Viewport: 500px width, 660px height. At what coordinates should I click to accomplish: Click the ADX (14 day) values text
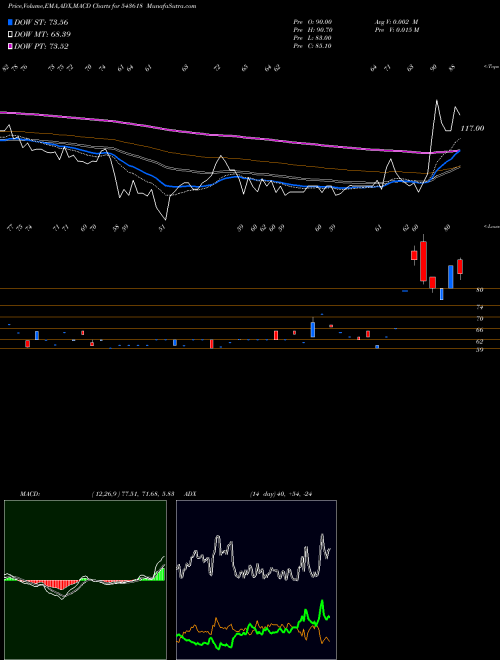(x=280, y=494)
